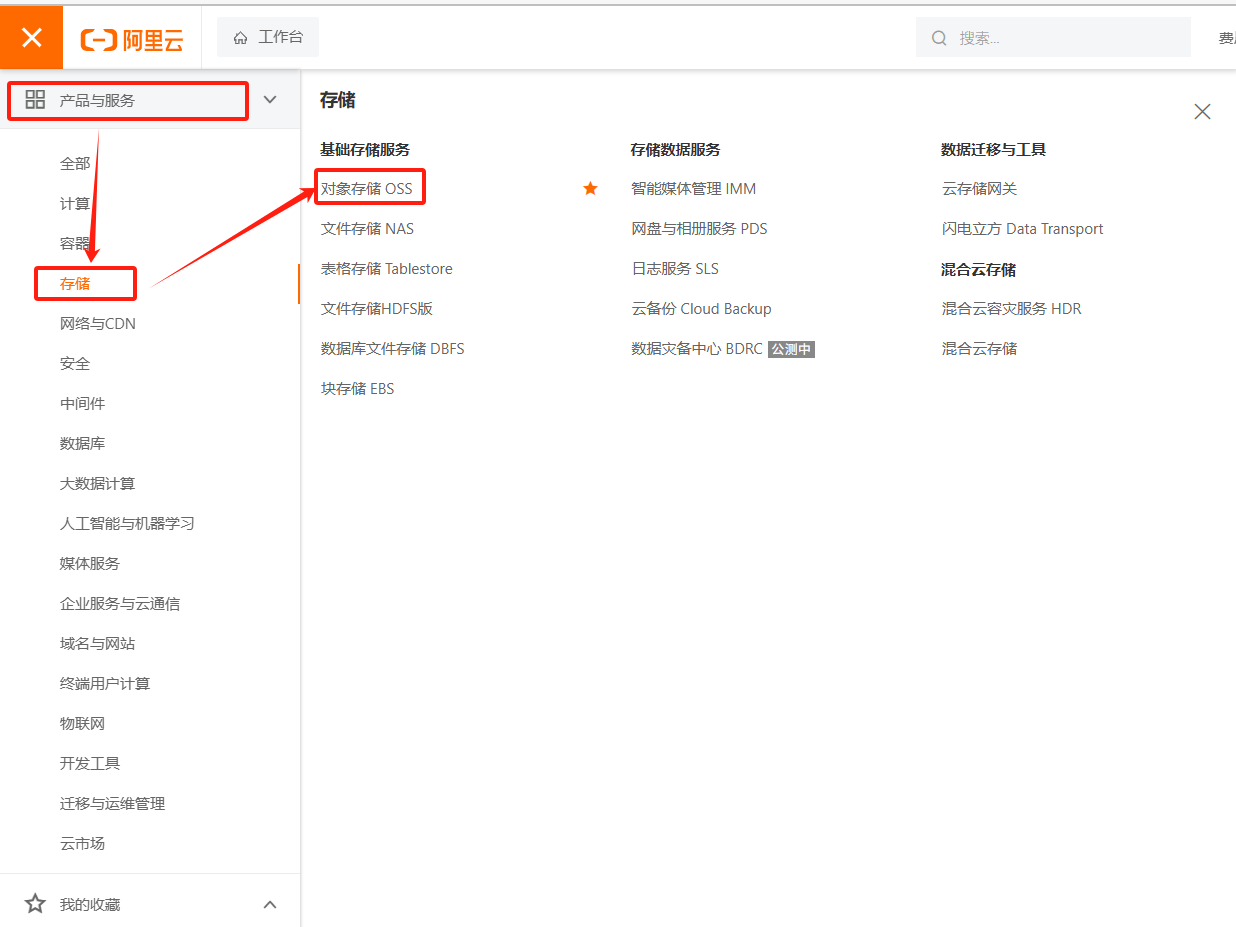This screenshot has height=927, width=1236.
Task: Select the 网络与CDN category
Action: click(98, 324)
